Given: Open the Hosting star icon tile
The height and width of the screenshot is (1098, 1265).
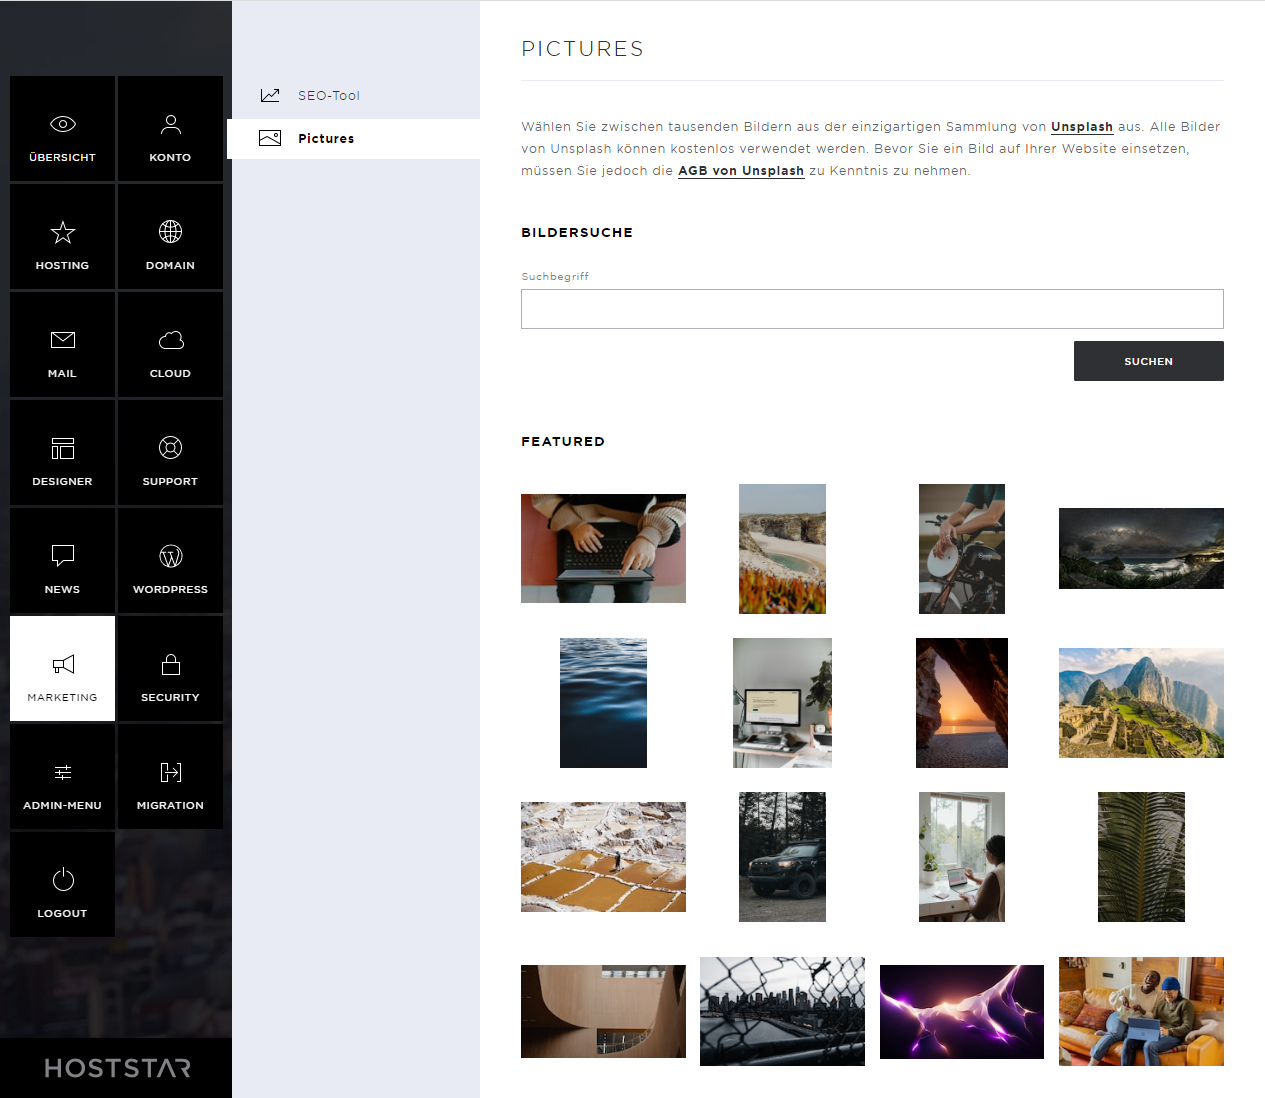Looking at the screenshot, I should pyautogui.click(x=62, y=237).
